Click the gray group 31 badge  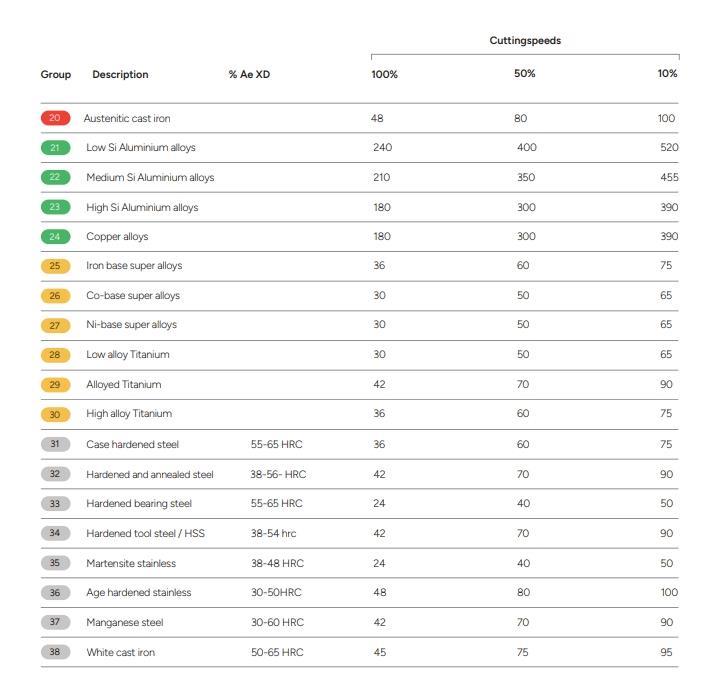click(54, 444)
